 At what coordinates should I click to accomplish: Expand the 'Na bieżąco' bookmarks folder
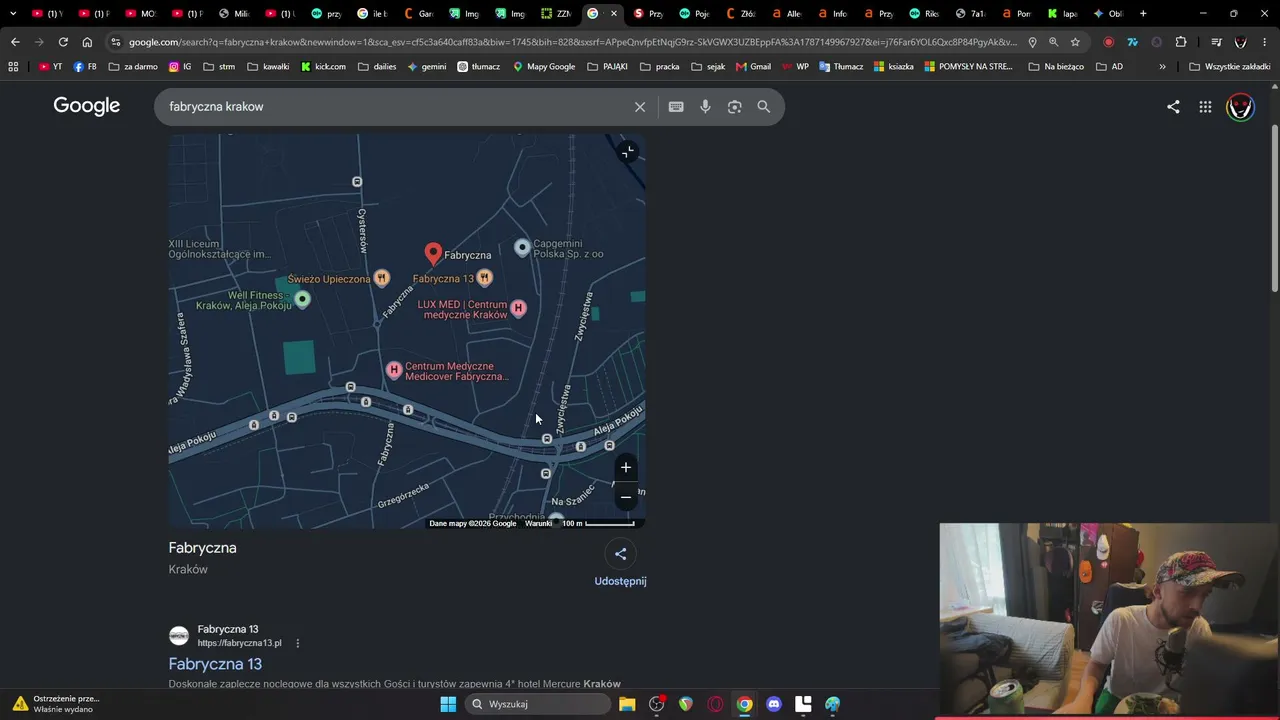click(1056, 67)
